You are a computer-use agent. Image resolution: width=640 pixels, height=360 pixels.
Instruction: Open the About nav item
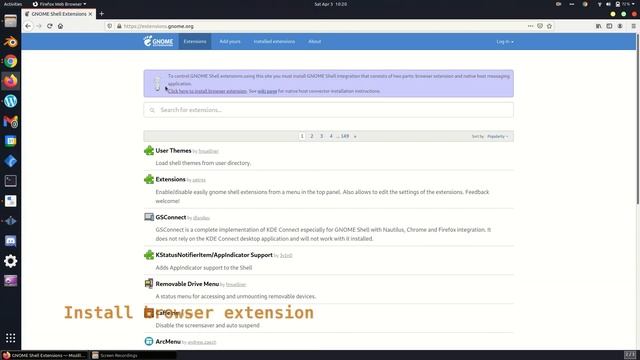coord(314,42)
